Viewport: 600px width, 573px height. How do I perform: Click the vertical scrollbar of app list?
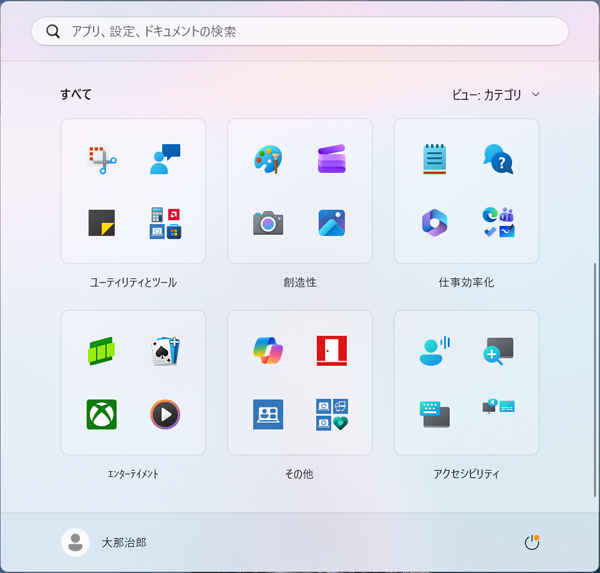click(x=595, y=380)
